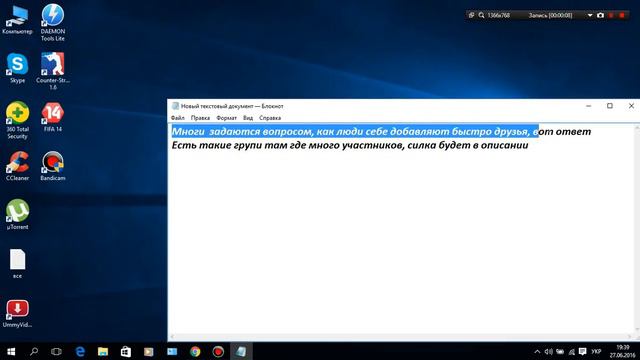640x360 pixels.
Task: Open the Вид menu in Notepad
Action: point(248,118)
